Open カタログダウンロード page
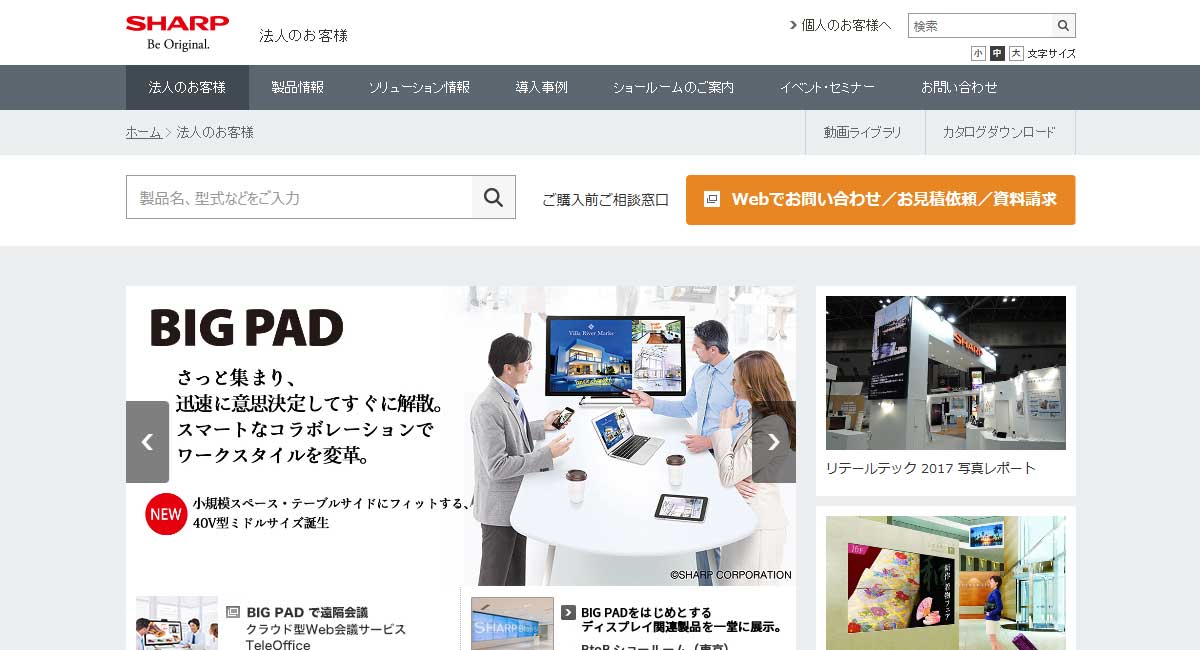 (998, 132)
